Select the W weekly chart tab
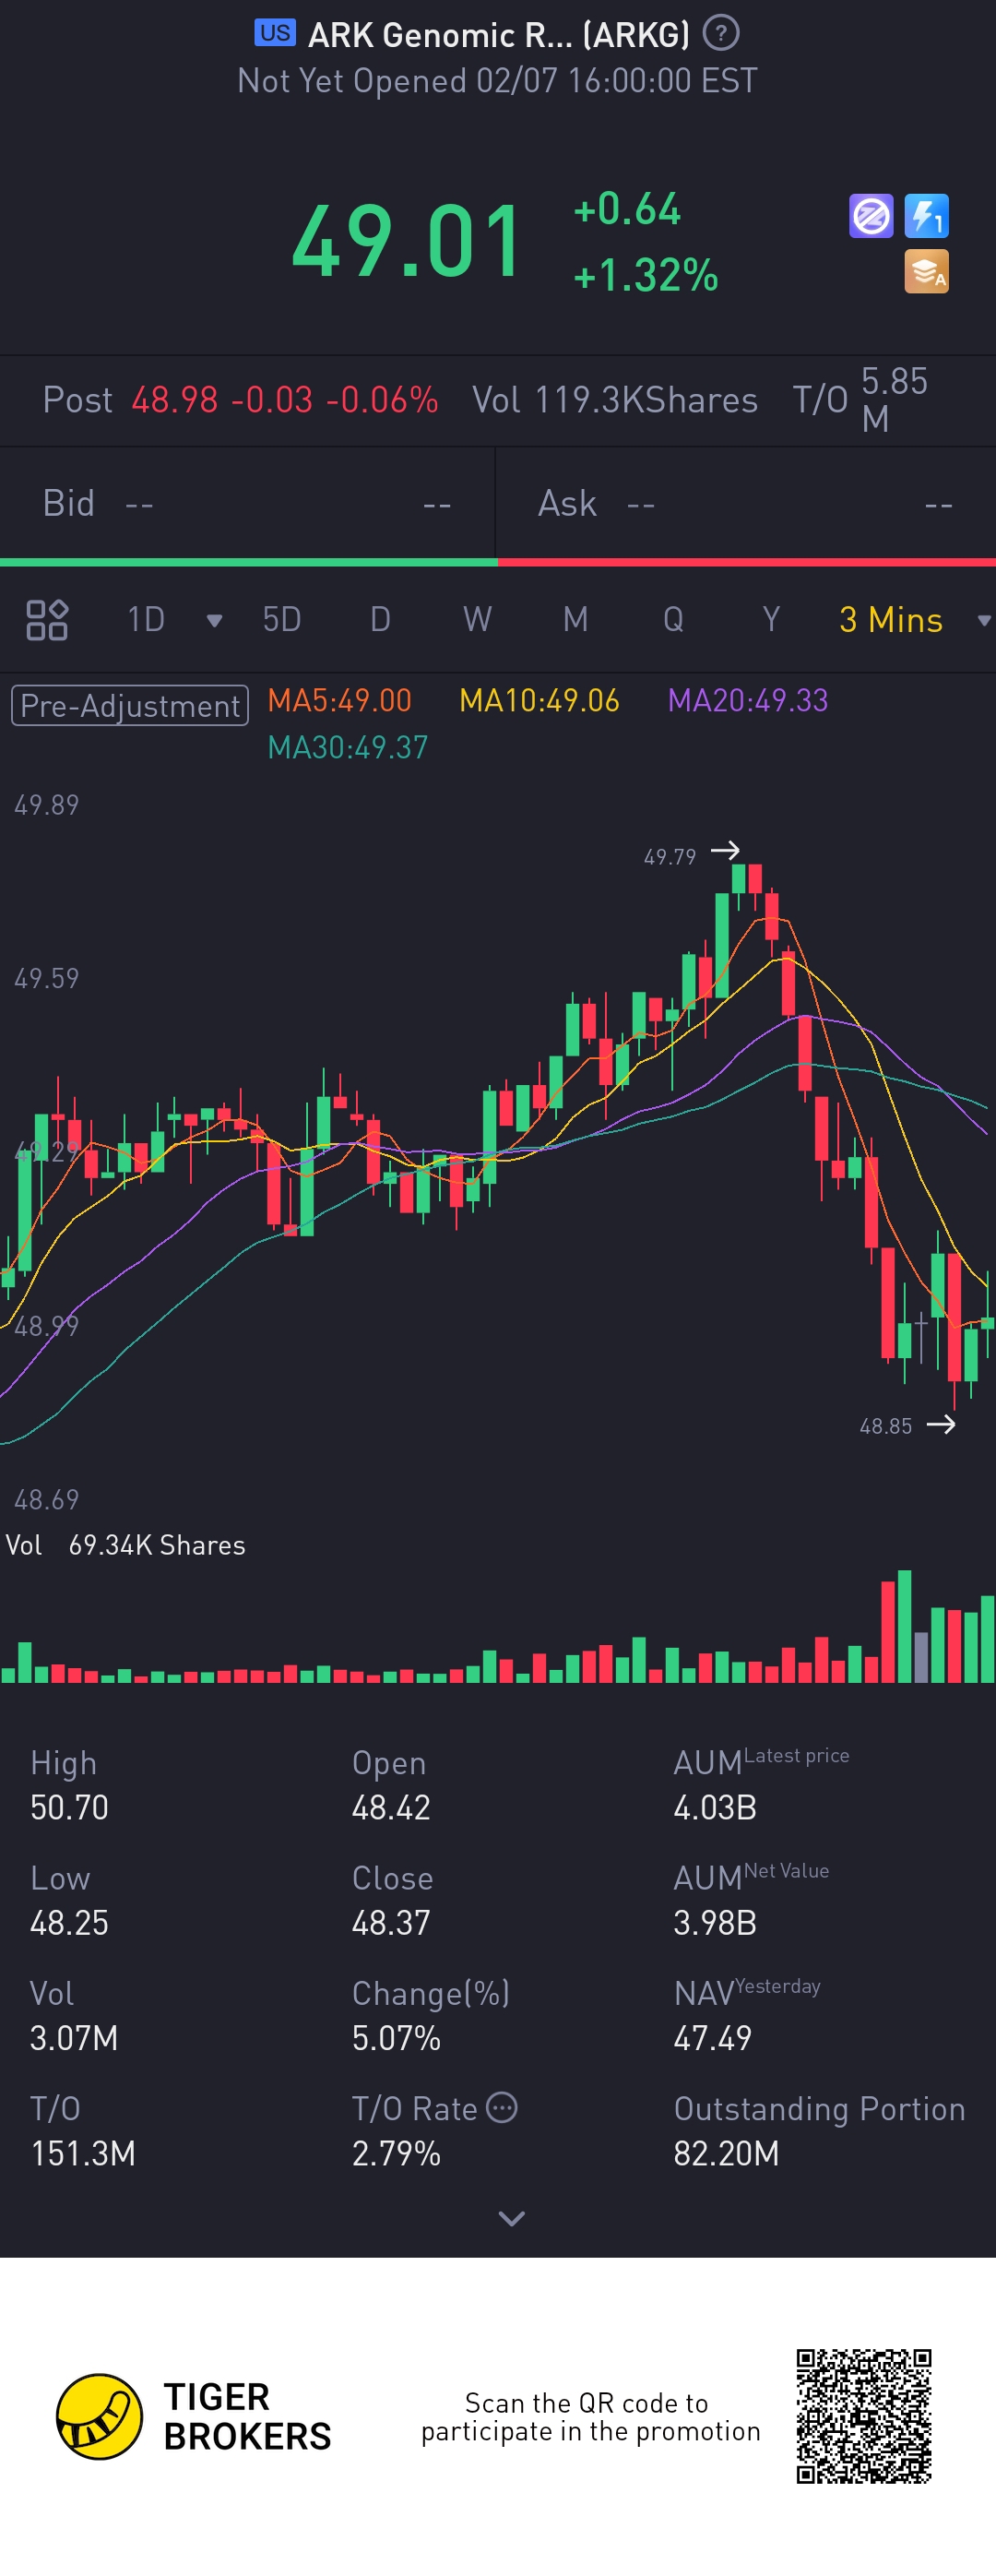 477,620
